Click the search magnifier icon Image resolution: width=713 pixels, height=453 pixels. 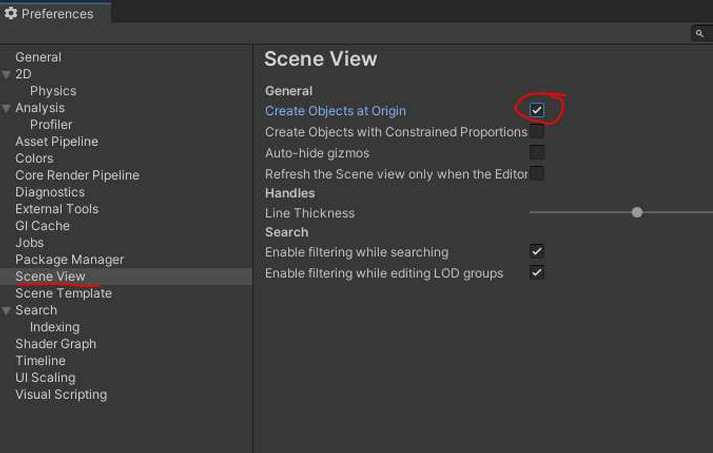pos(700,33)
